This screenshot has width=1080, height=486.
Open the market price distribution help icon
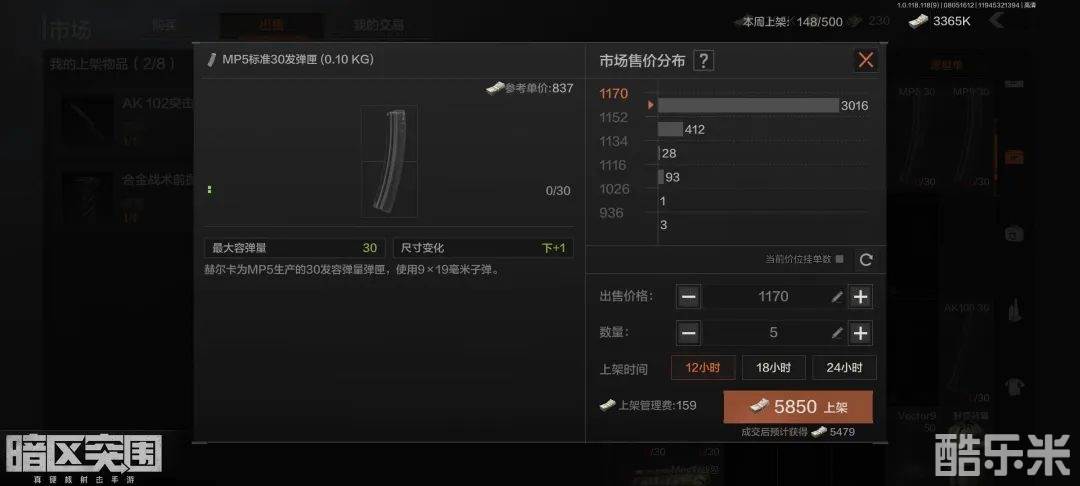tap(703, 61)
